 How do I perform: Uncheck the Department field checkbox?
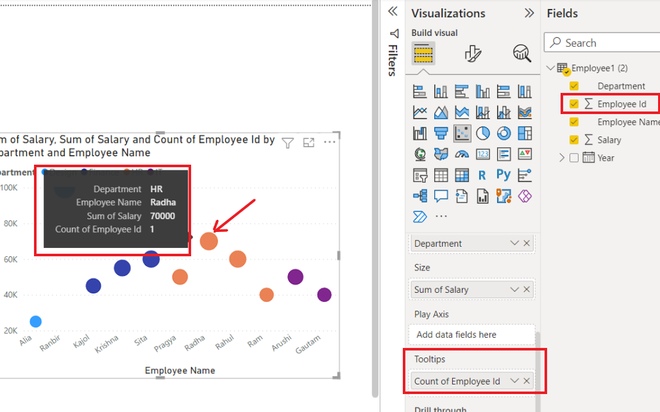point(574,86)
